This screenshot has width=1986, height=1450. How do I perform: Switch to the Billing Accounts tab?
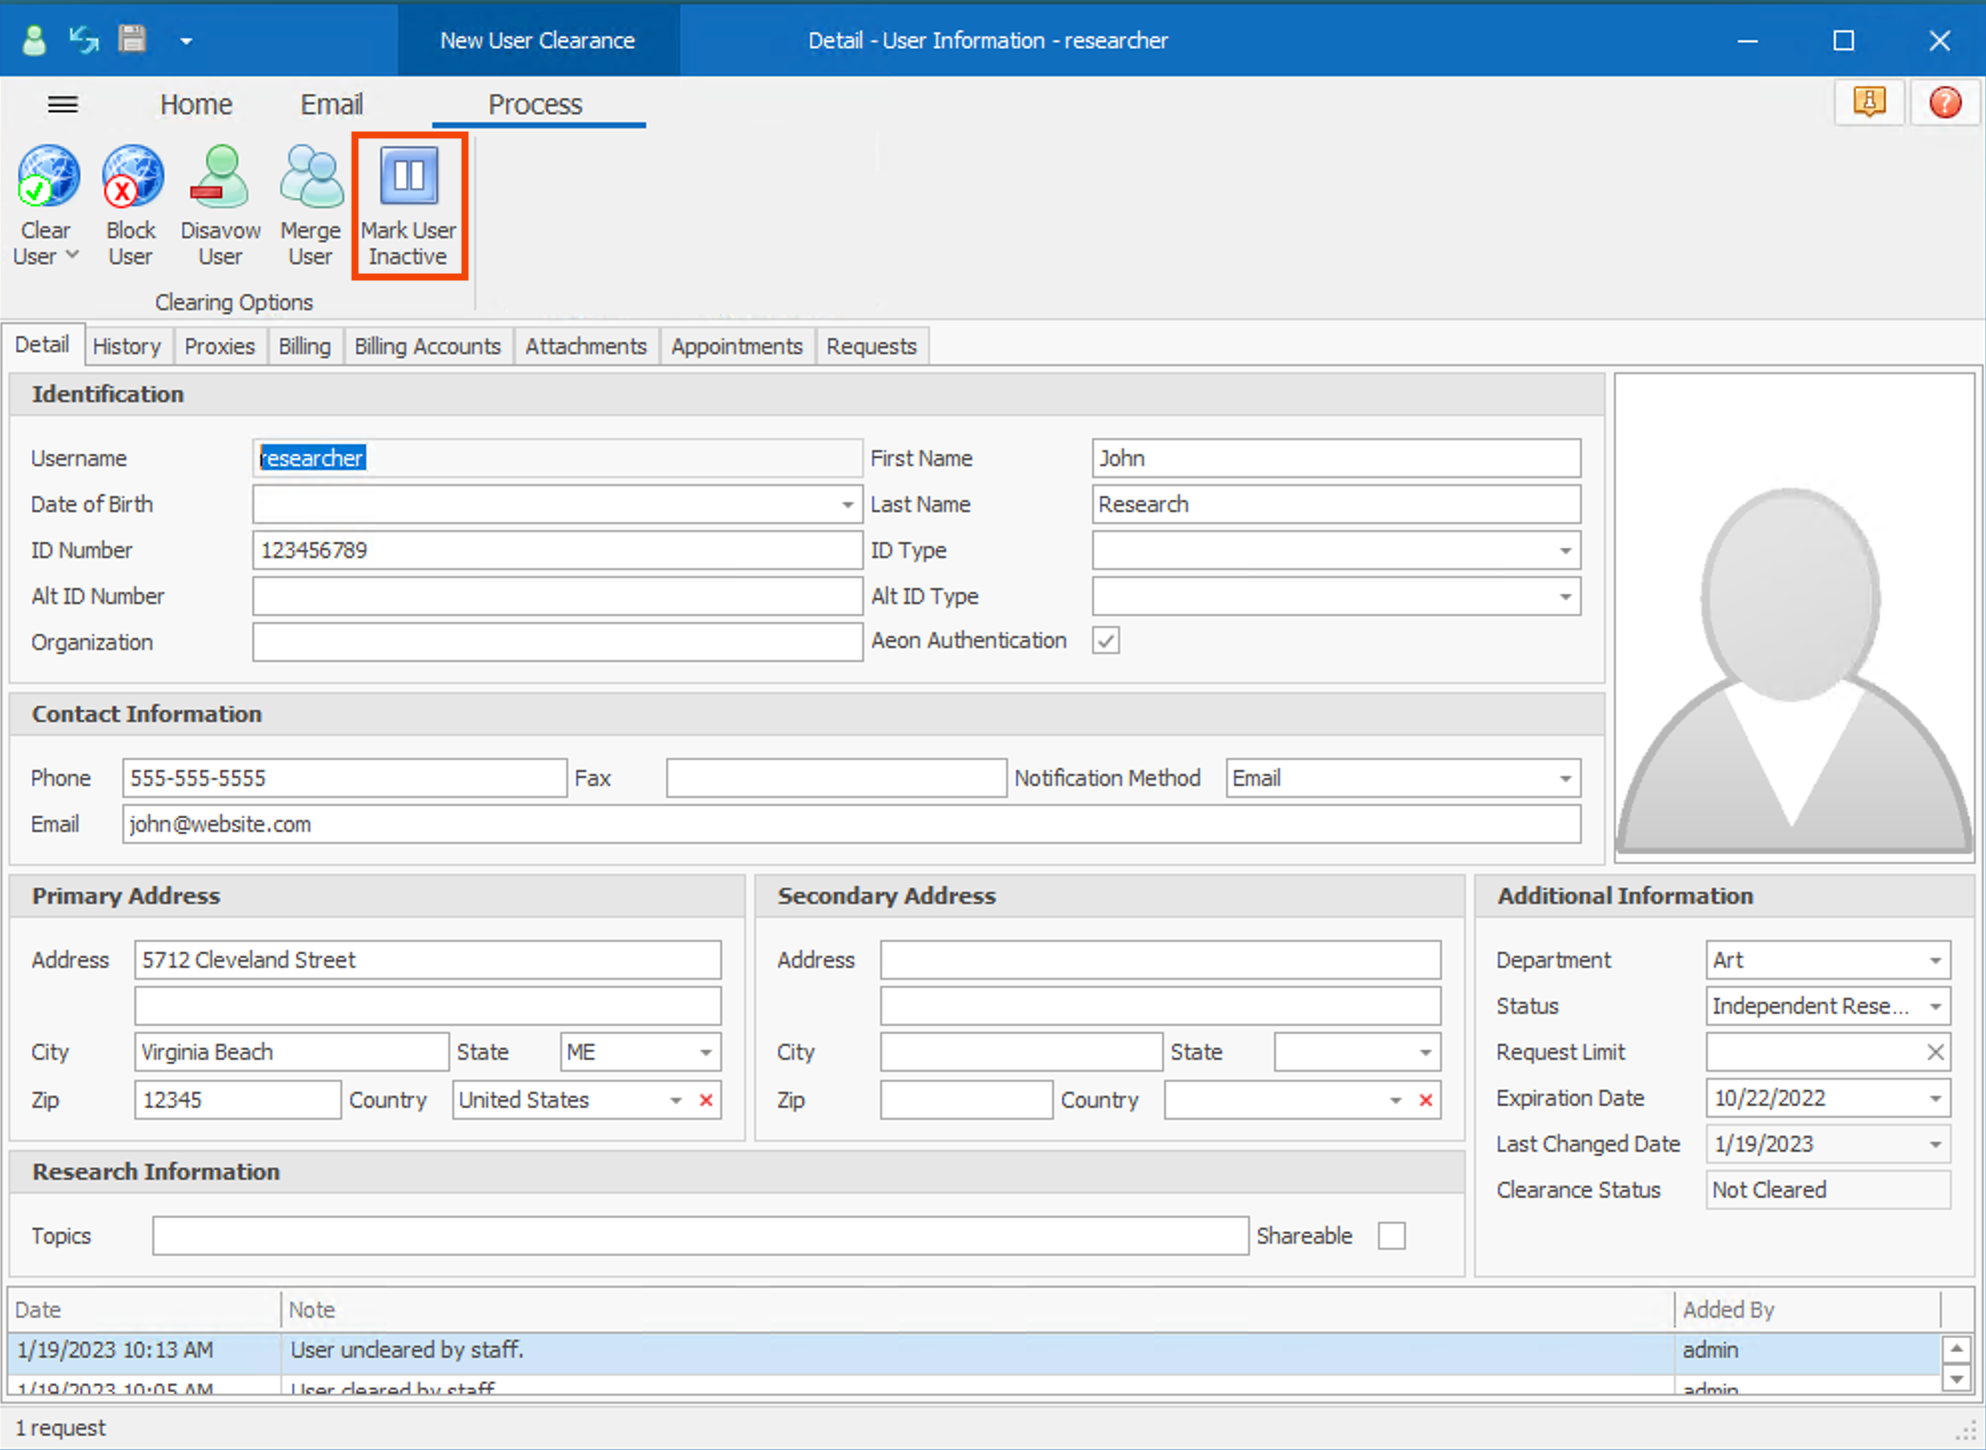click(x=427, y=346)
